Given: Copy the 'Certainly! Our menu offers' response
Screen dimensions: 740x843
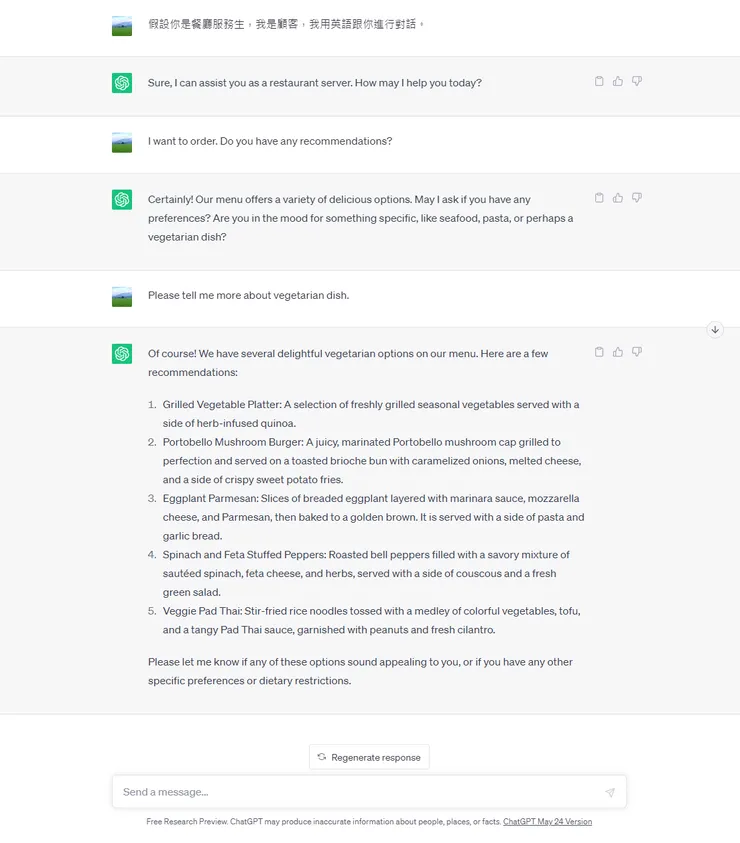Looking at the screenshot, I should (x=599, y=198).
